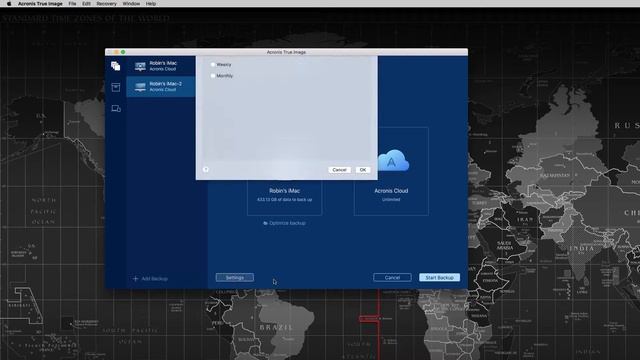The height and width of the screenshot is (360, 640).
Task: Click Add Backup plus at sidebar bottom
Action: click(150, 279)
